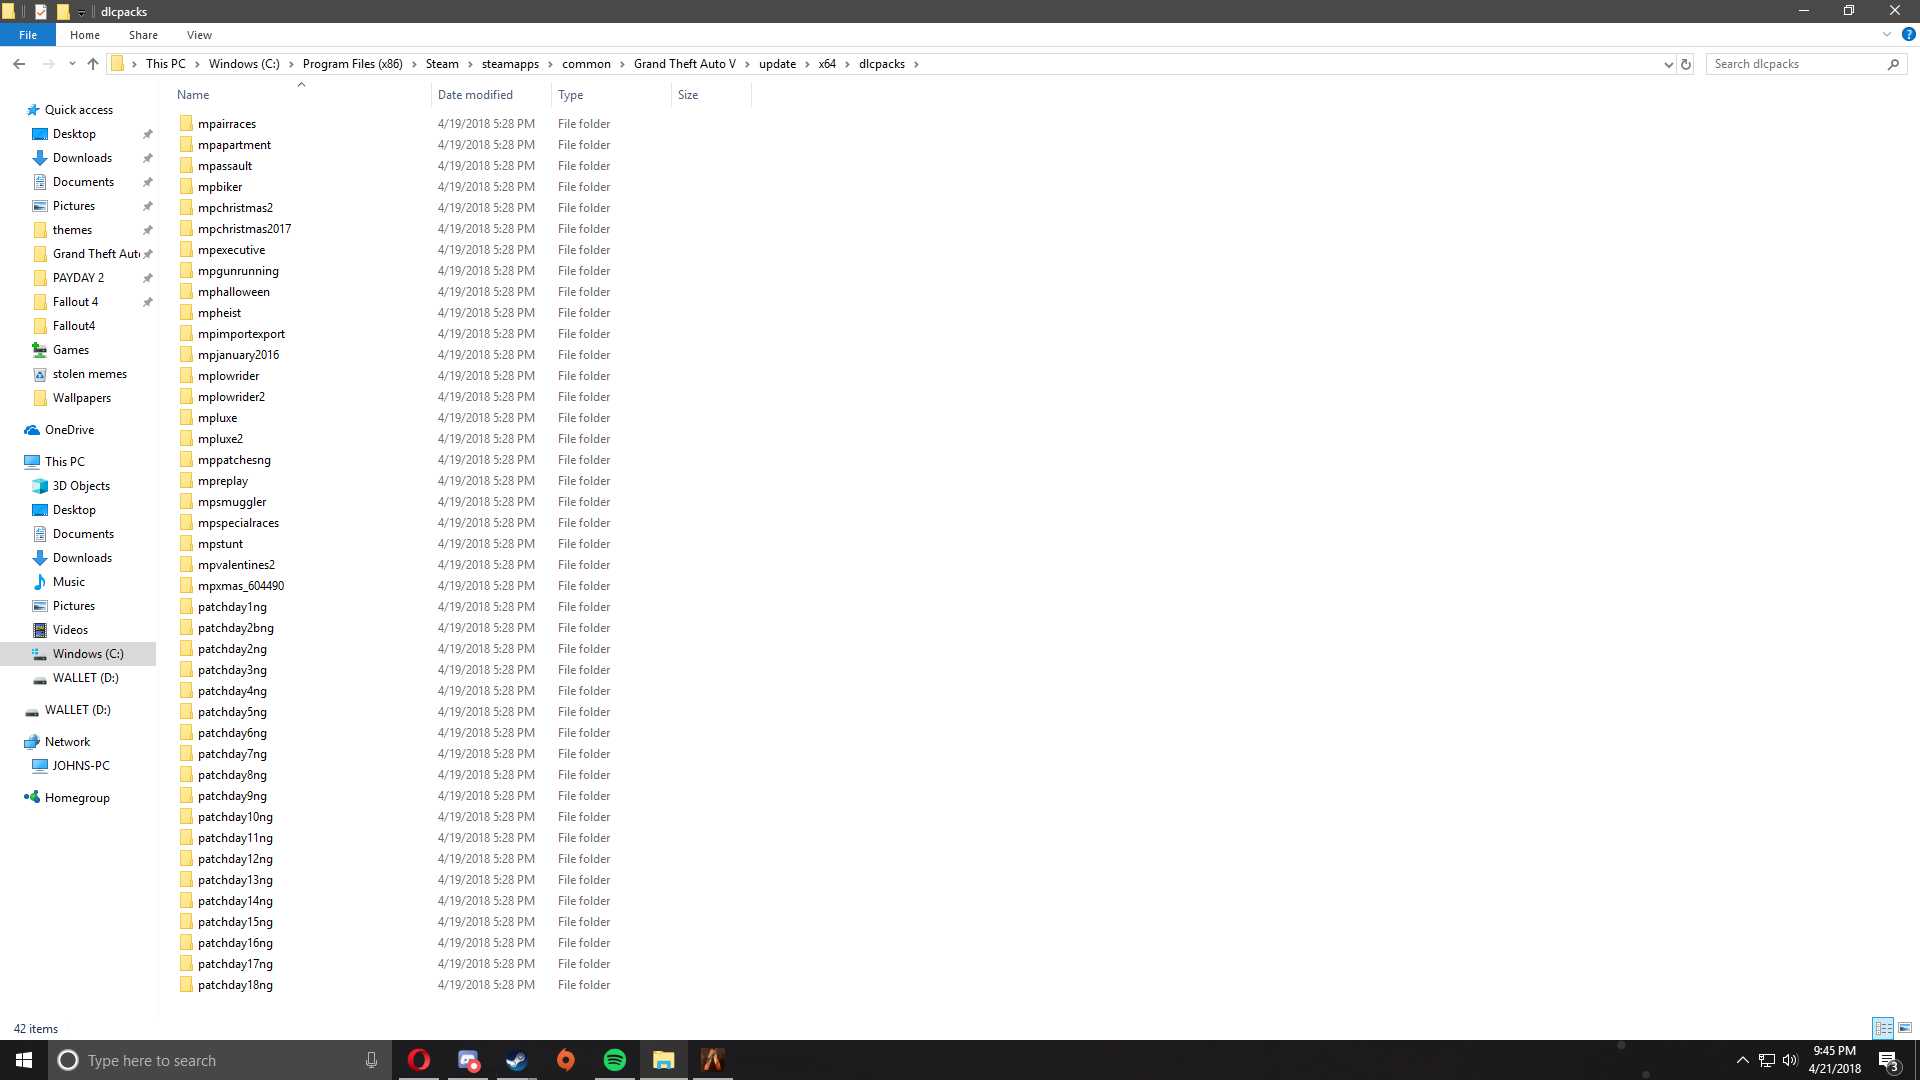Open JOHNS-PC under Network

(81, 766)
